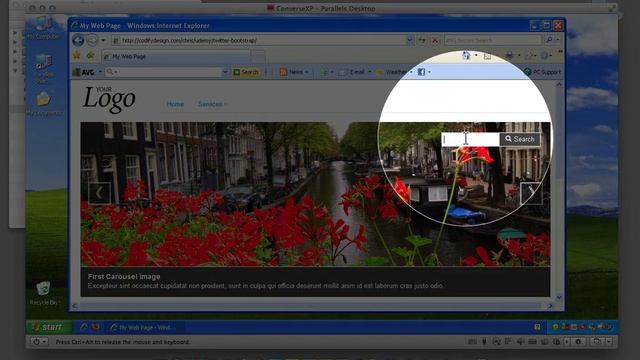Click the Print icon in command bar
The height and width of the screenshot is (360, 640).
point(509,56)
